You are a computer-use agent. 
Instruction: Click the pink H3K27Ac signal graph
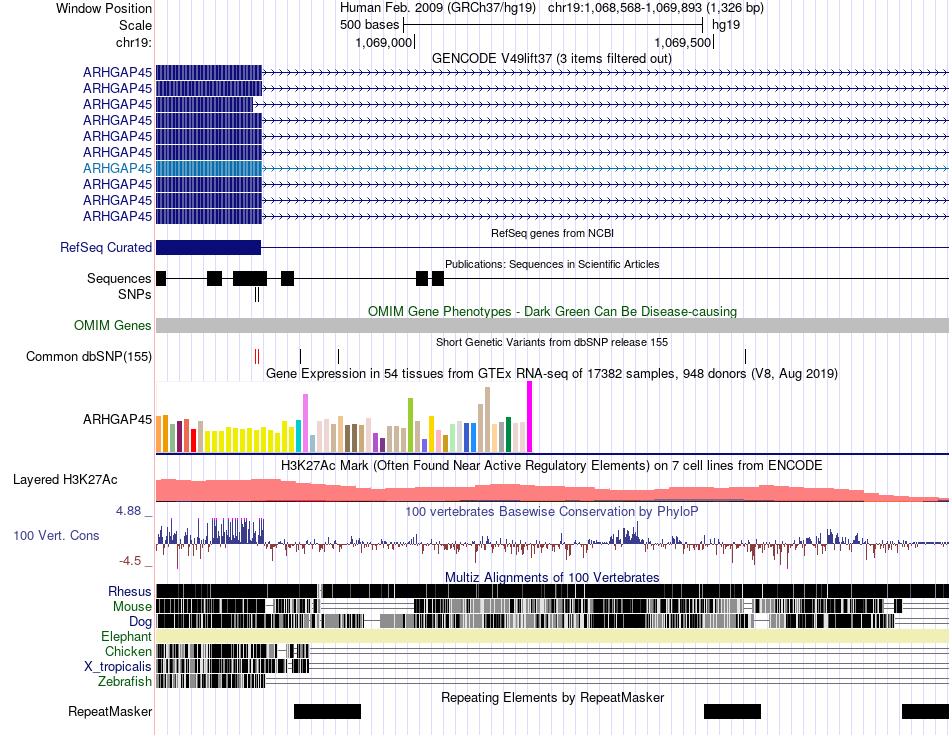552,490
